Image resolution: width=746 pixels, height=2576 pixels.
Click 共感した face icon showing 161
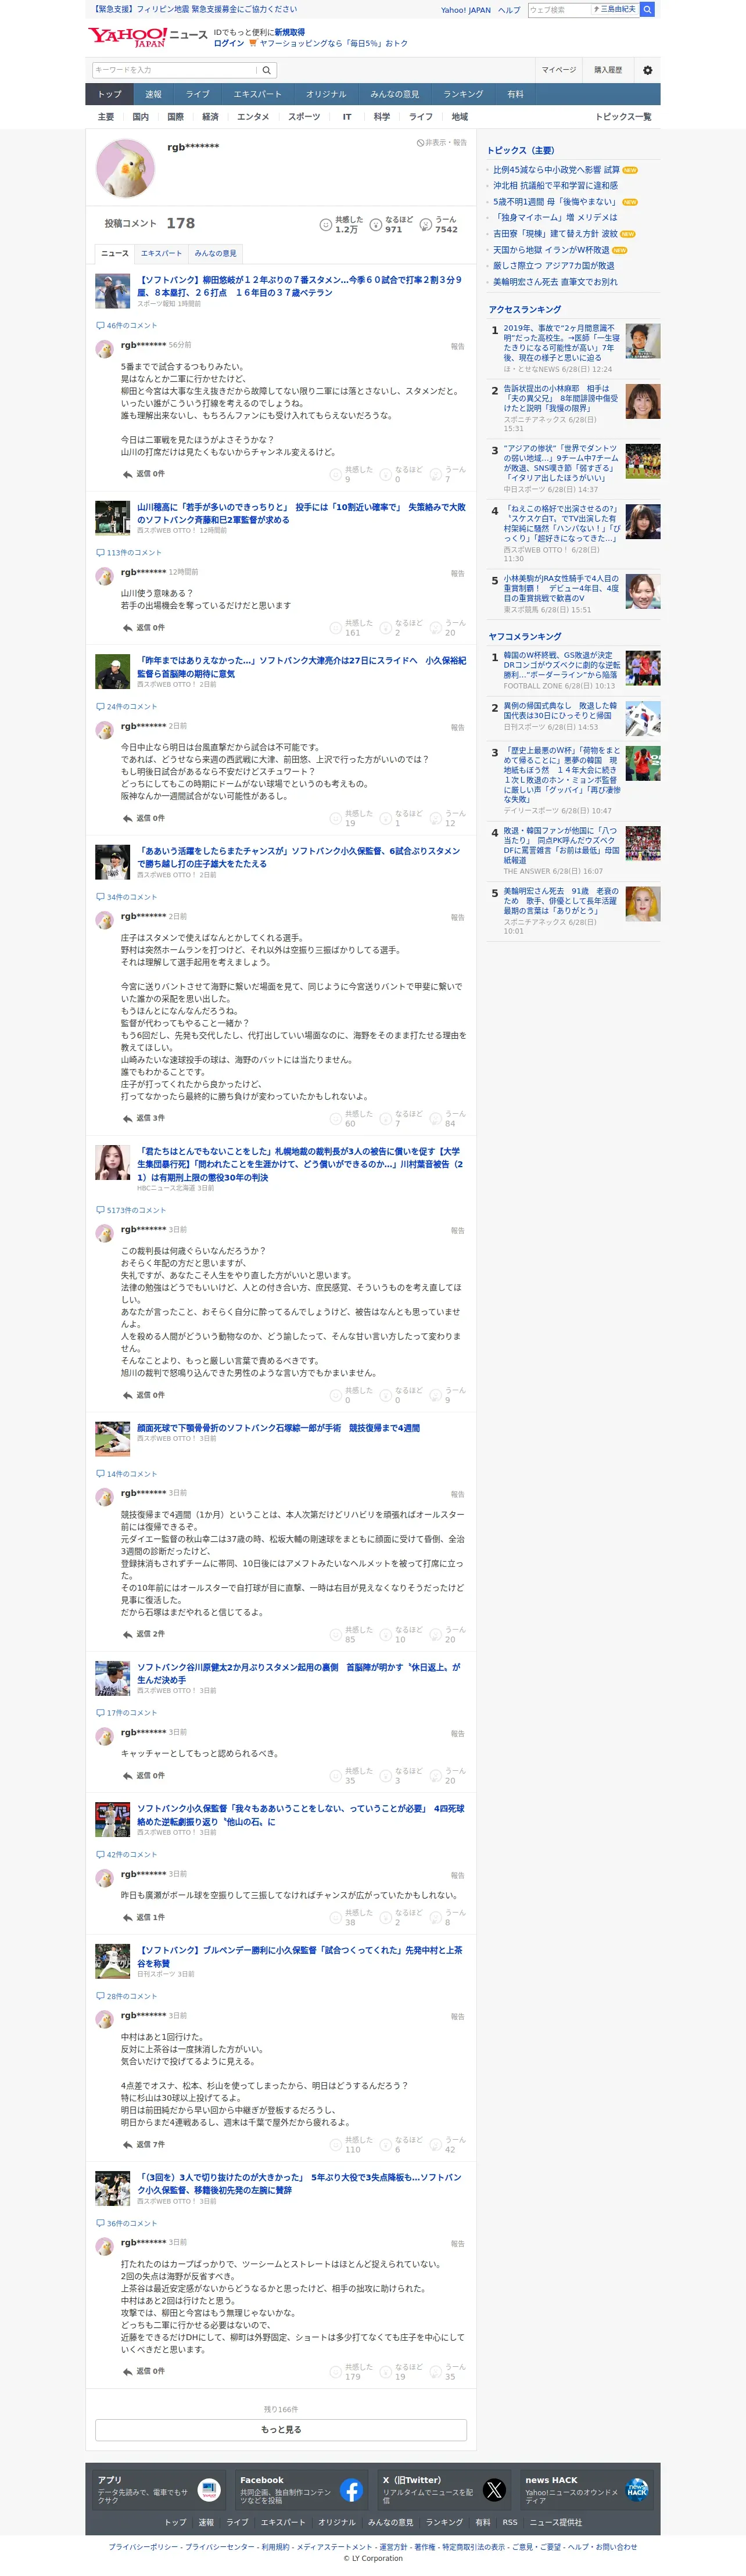coord(336,628)
